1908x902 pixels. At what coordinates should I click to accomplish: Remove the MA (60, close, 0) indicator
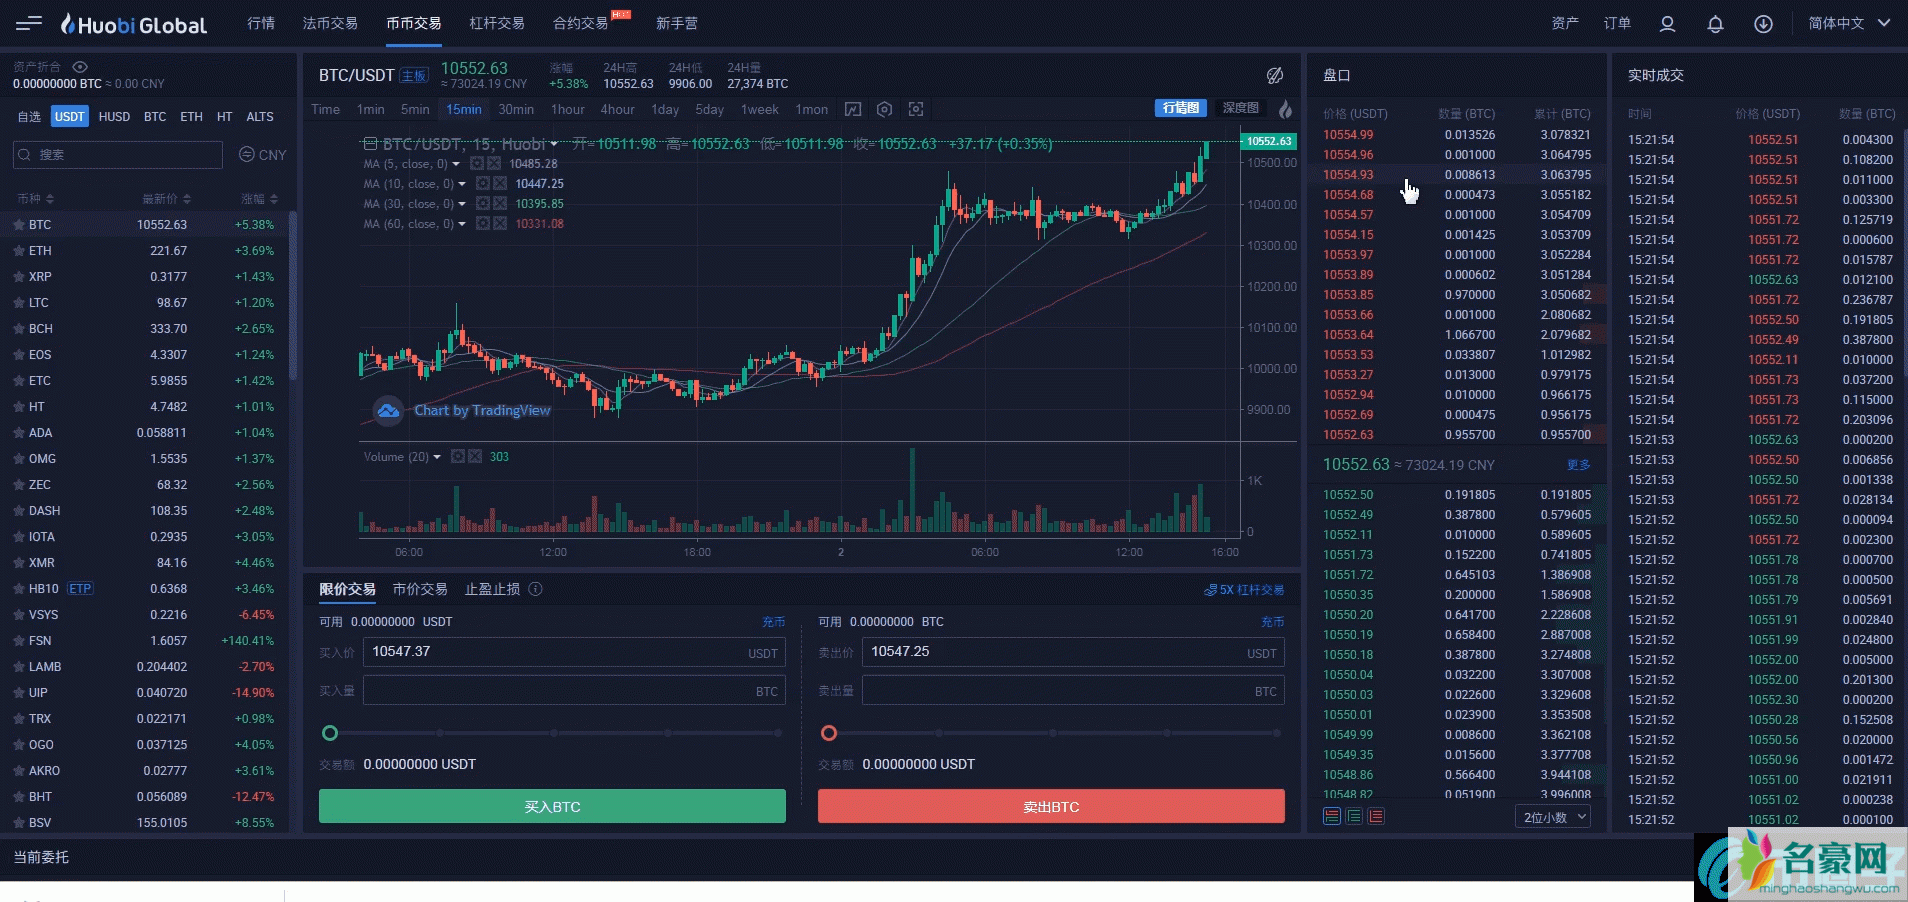coord(500,224)
